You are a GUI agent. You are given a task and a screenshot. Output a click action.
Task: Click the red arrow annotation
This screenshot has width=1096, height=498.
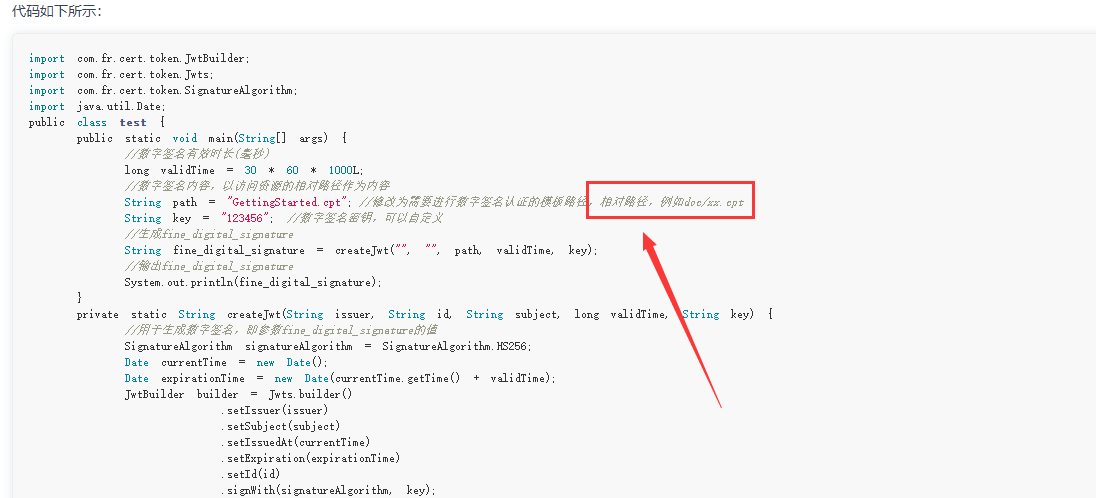[x=682, y=320]
